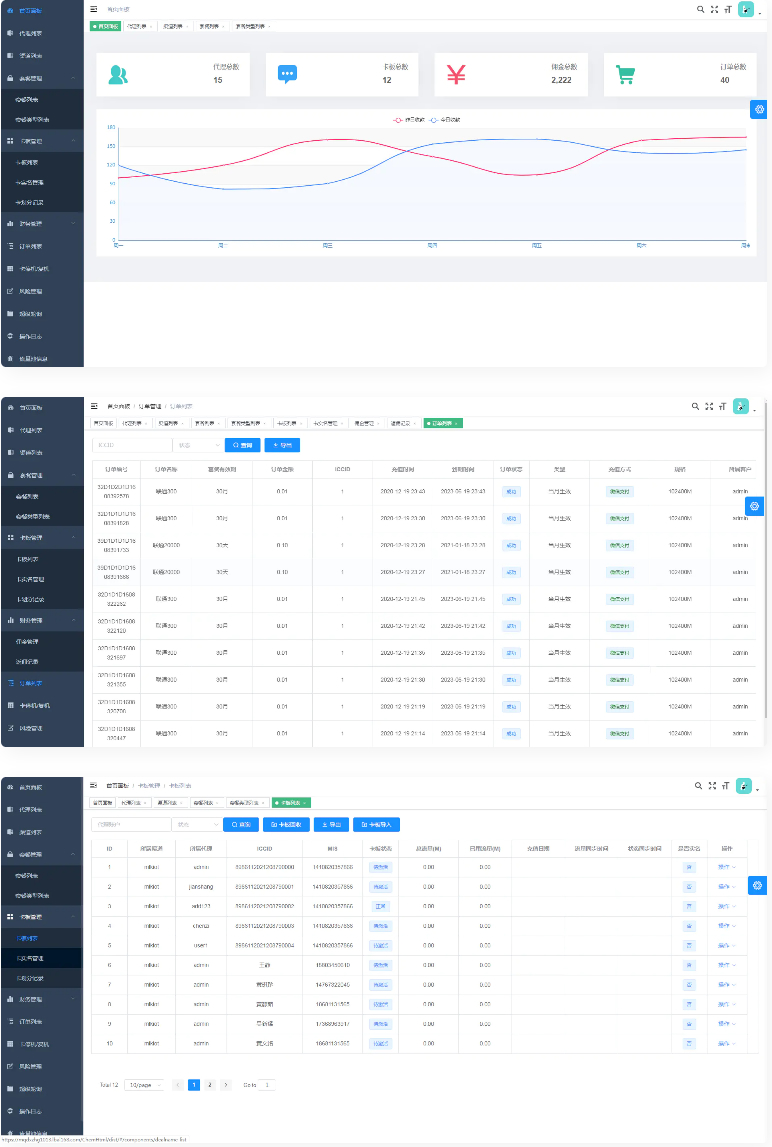Click the red yen icon on the dashboard card
The width and height of the screenshot is (772, 1147).
456,74
